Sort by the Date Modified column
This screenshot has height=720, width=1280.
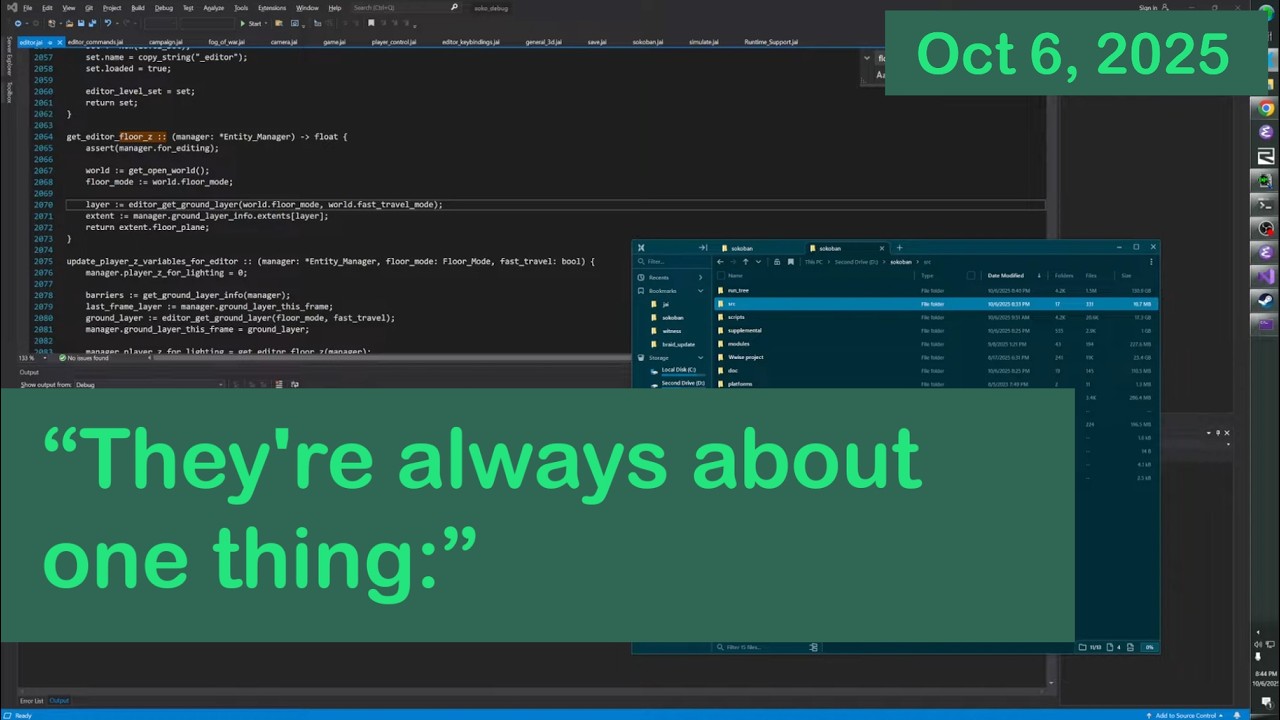click(x=1005, y=276)
